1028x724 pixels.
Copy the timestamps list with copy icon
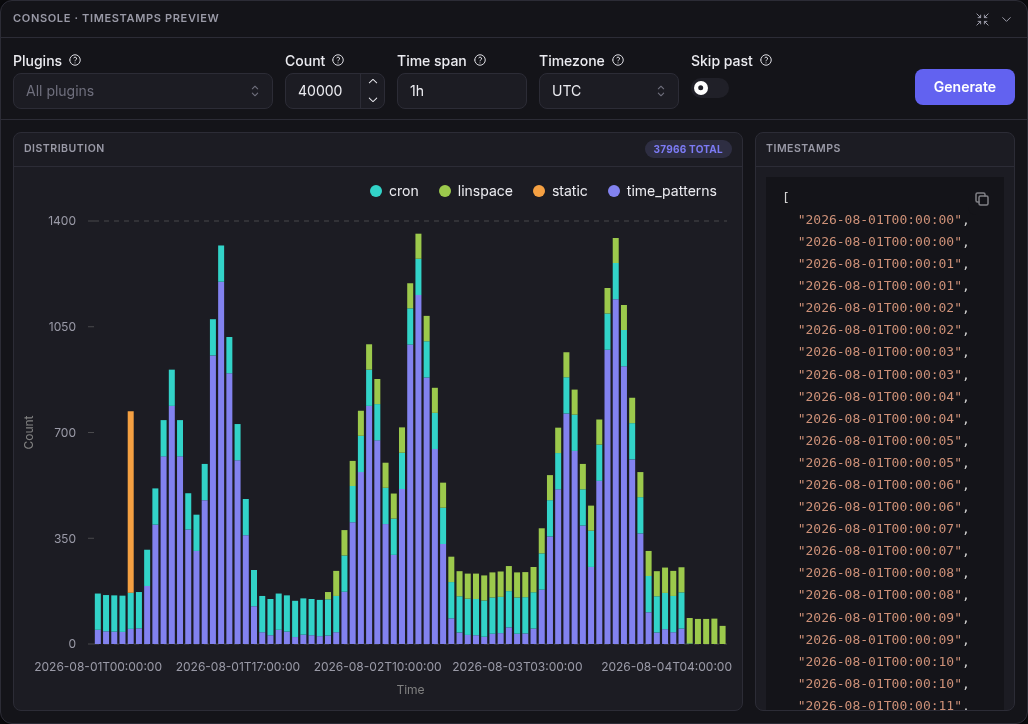pyautogui.click(x=981, y=199)
